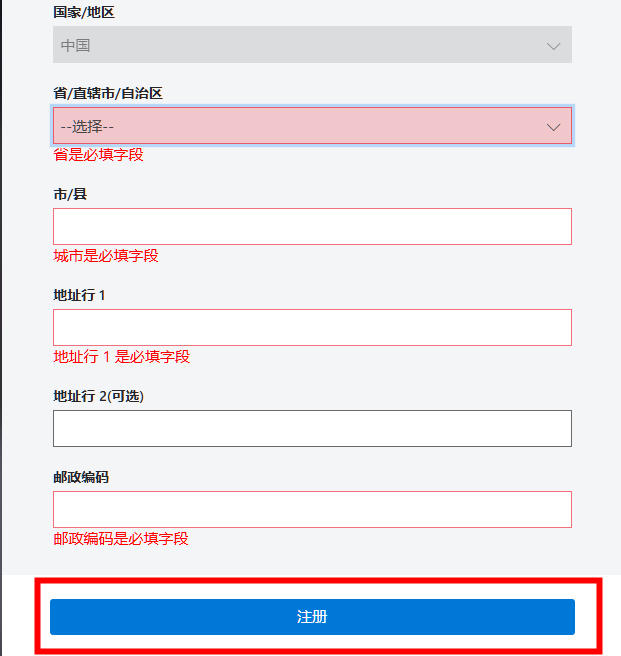
Task: Expand the 省/直辖市/自治区 province dropdown
Action: click(x=312, y=126)
